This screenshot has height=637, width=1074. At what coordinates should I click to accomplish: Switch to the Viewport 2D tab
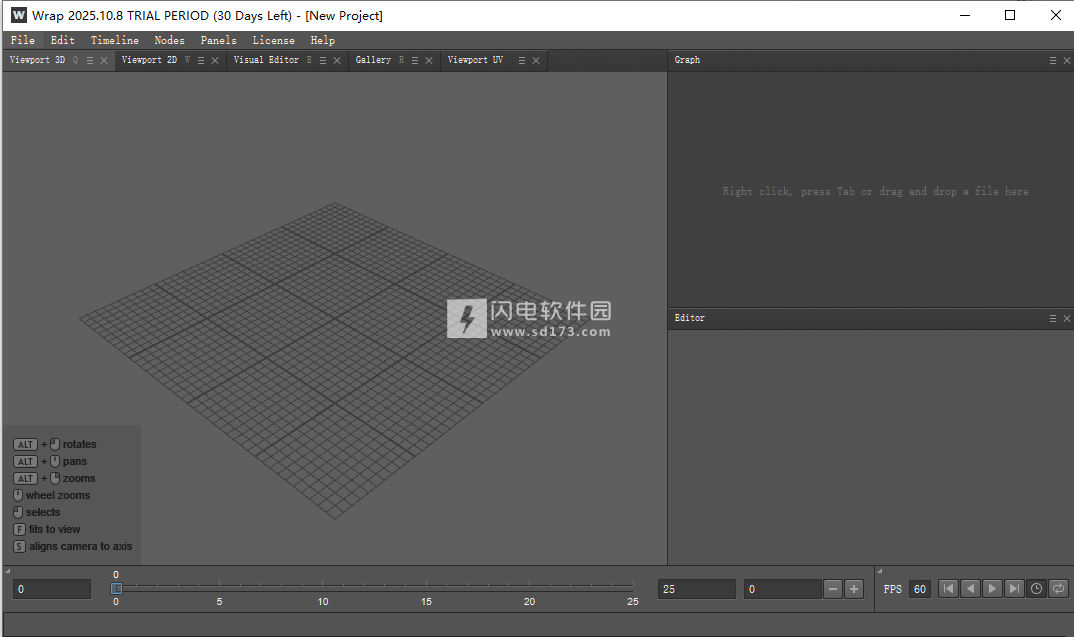[149, 60]
